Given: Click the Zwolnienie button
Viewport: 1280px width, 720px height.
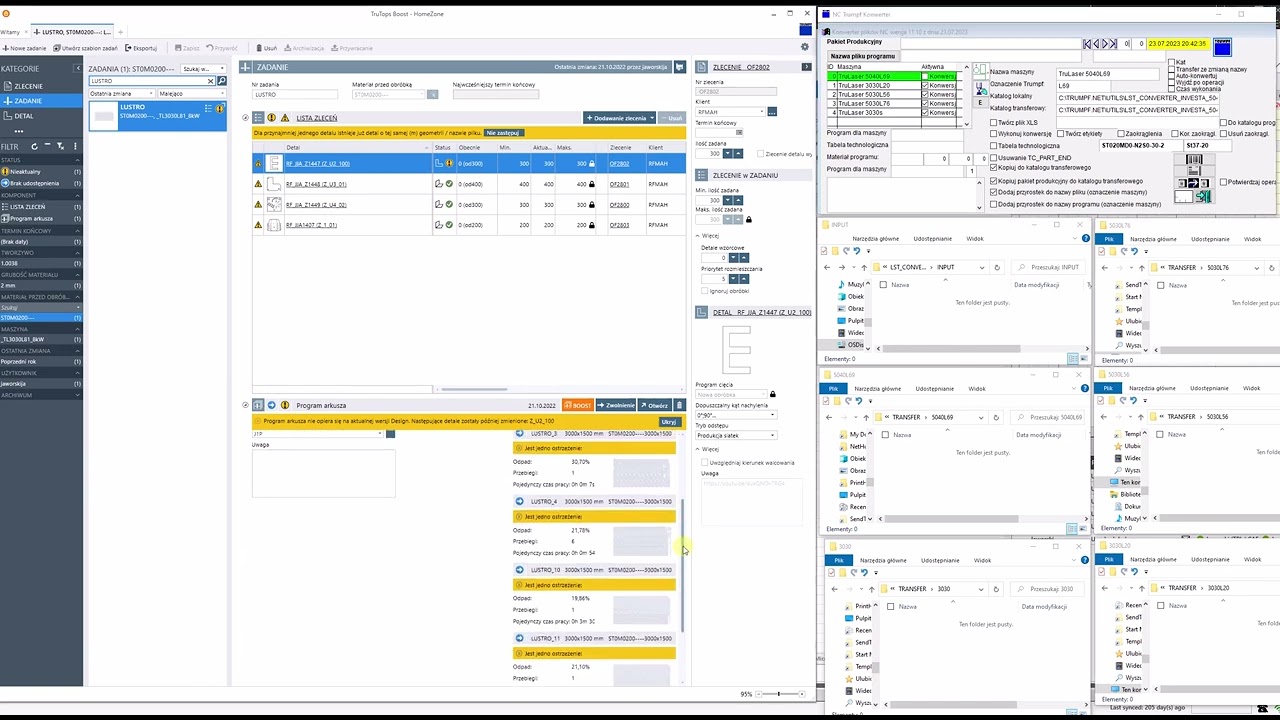Looking at the screenshot, I should coord(616,405).
